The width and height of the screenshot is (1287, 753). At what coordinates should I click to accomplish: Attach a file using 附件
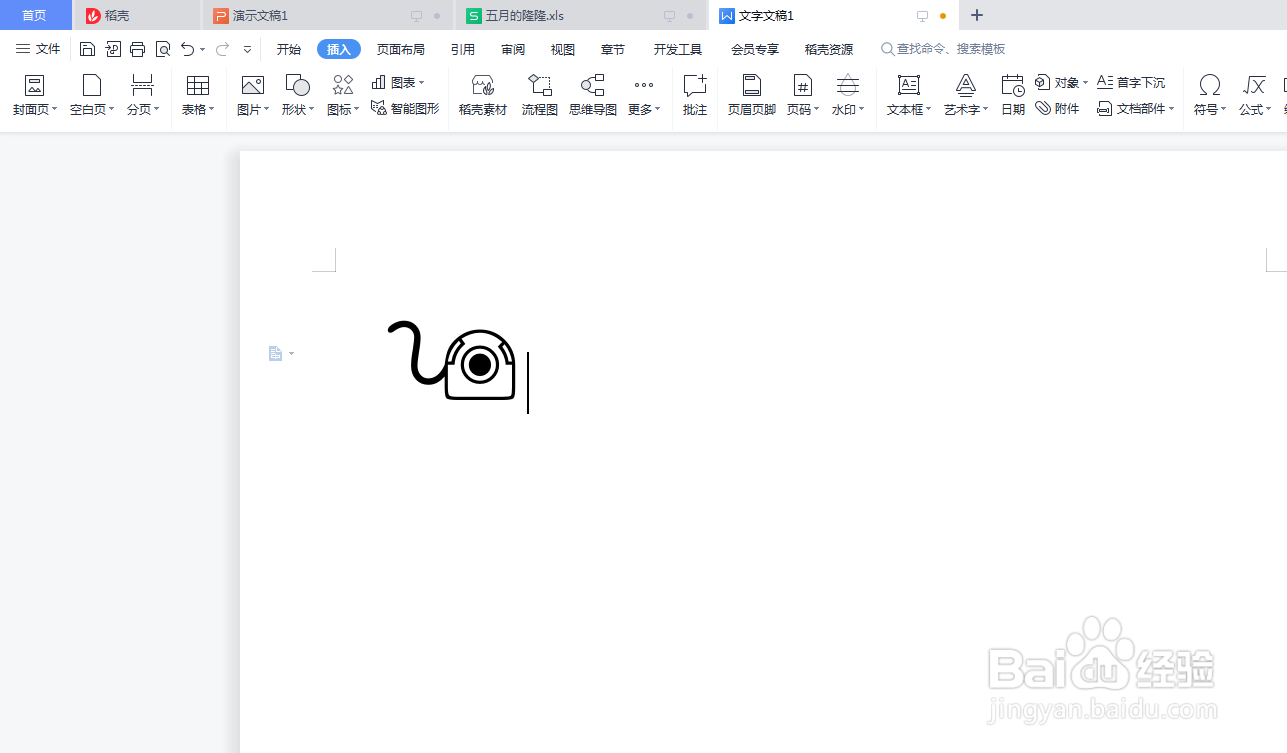point(1057,108)
